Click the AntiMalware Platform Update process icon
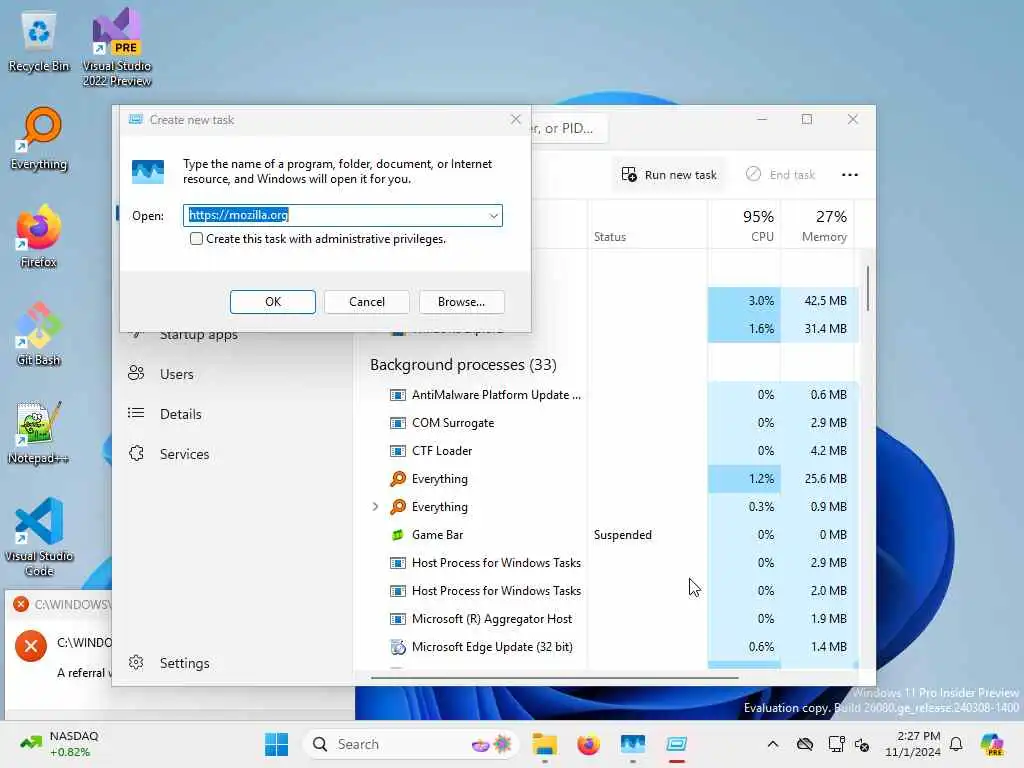This screenshot has width=1024, height=768. (397, 395)
